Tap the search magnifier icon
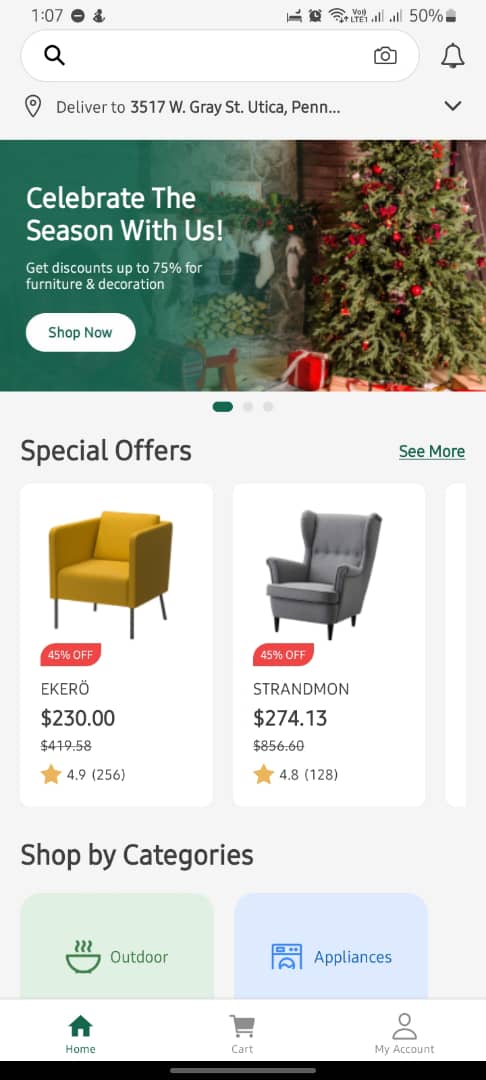The width and height of the screenshot is (486, 1080). 54,56
